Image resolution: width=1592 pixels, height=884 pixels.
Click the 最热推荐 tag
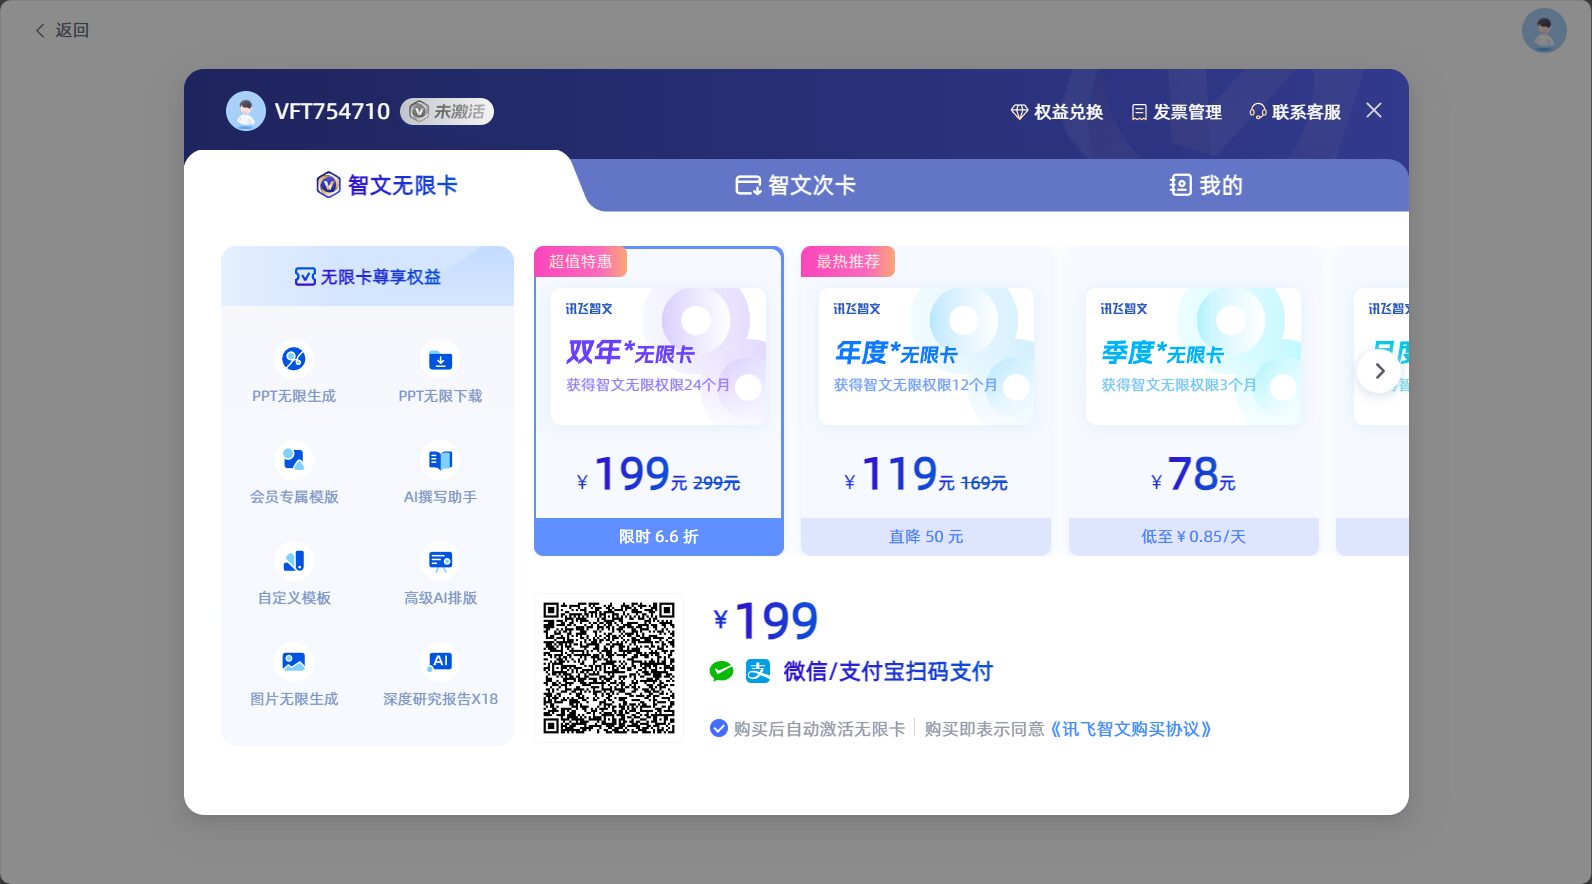coord(848,262)
